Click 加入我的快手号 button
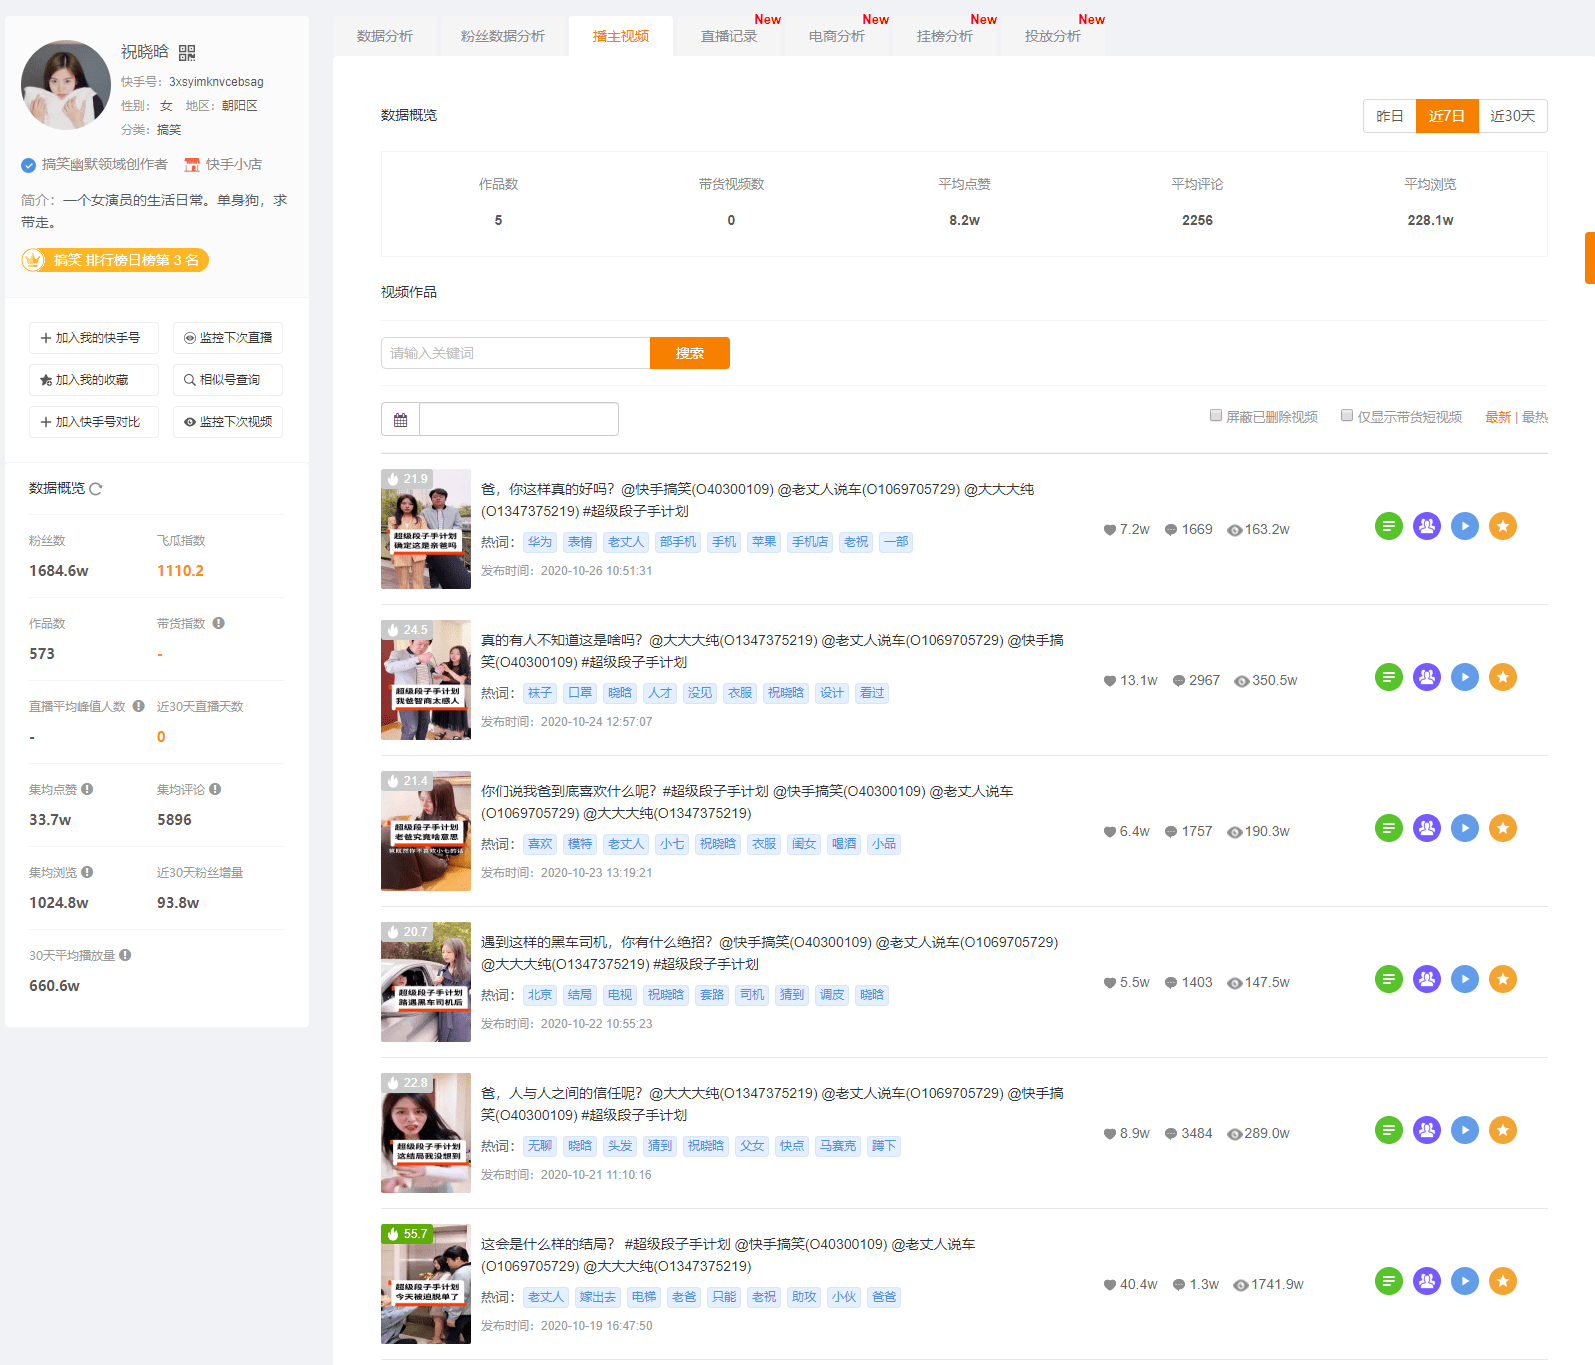Viewport: 1595px width, 1365px height. click(93, 338)
